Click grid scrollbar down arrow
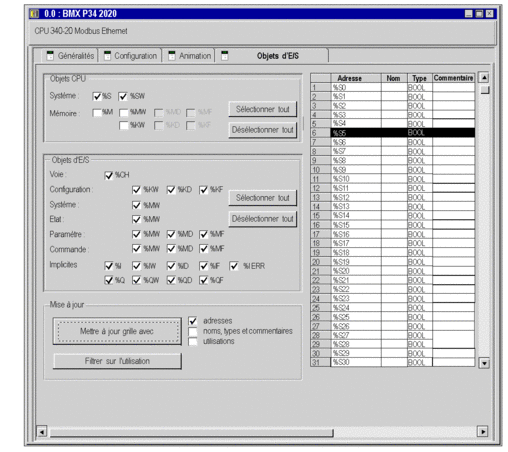This screenshot has height=452, width=508. [x=484, y=363]
